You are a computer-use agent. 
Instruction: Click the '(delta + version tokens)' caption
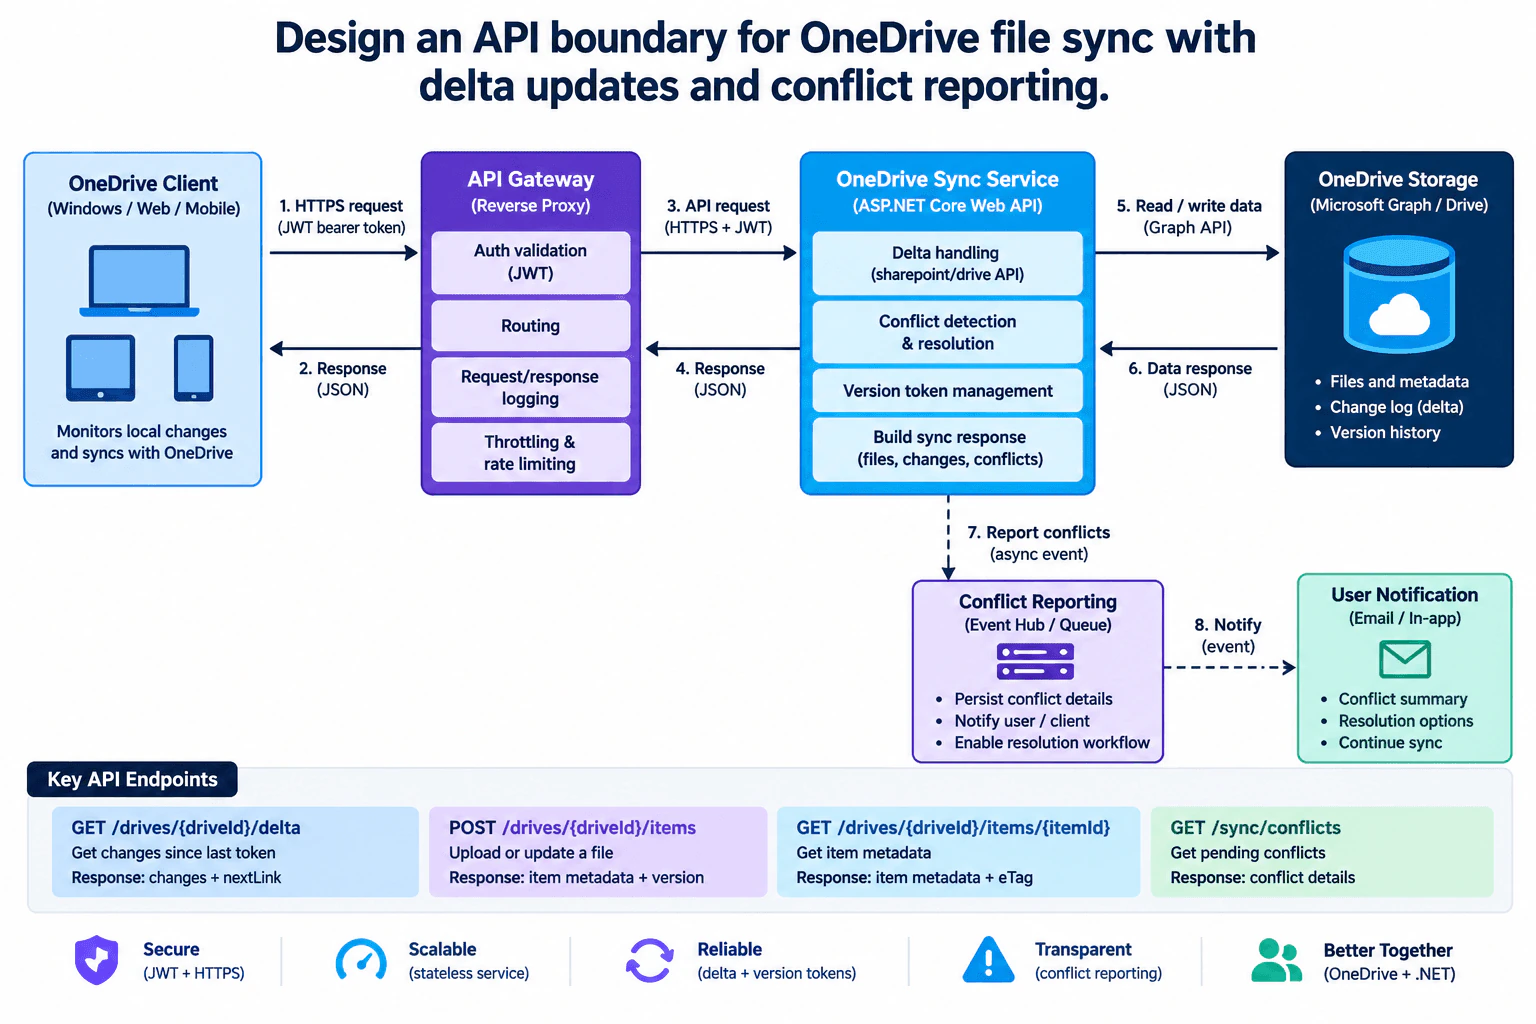tap(777, 974)
